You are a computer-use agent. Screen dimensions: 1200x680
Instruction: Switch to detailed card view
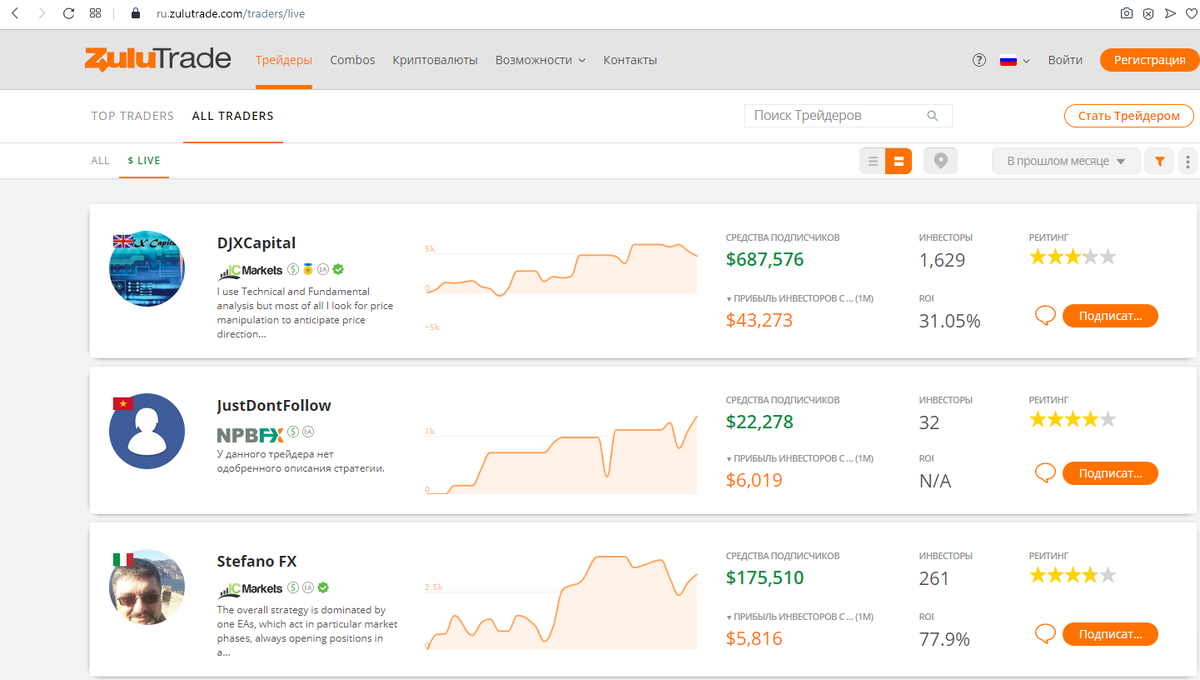899,161
